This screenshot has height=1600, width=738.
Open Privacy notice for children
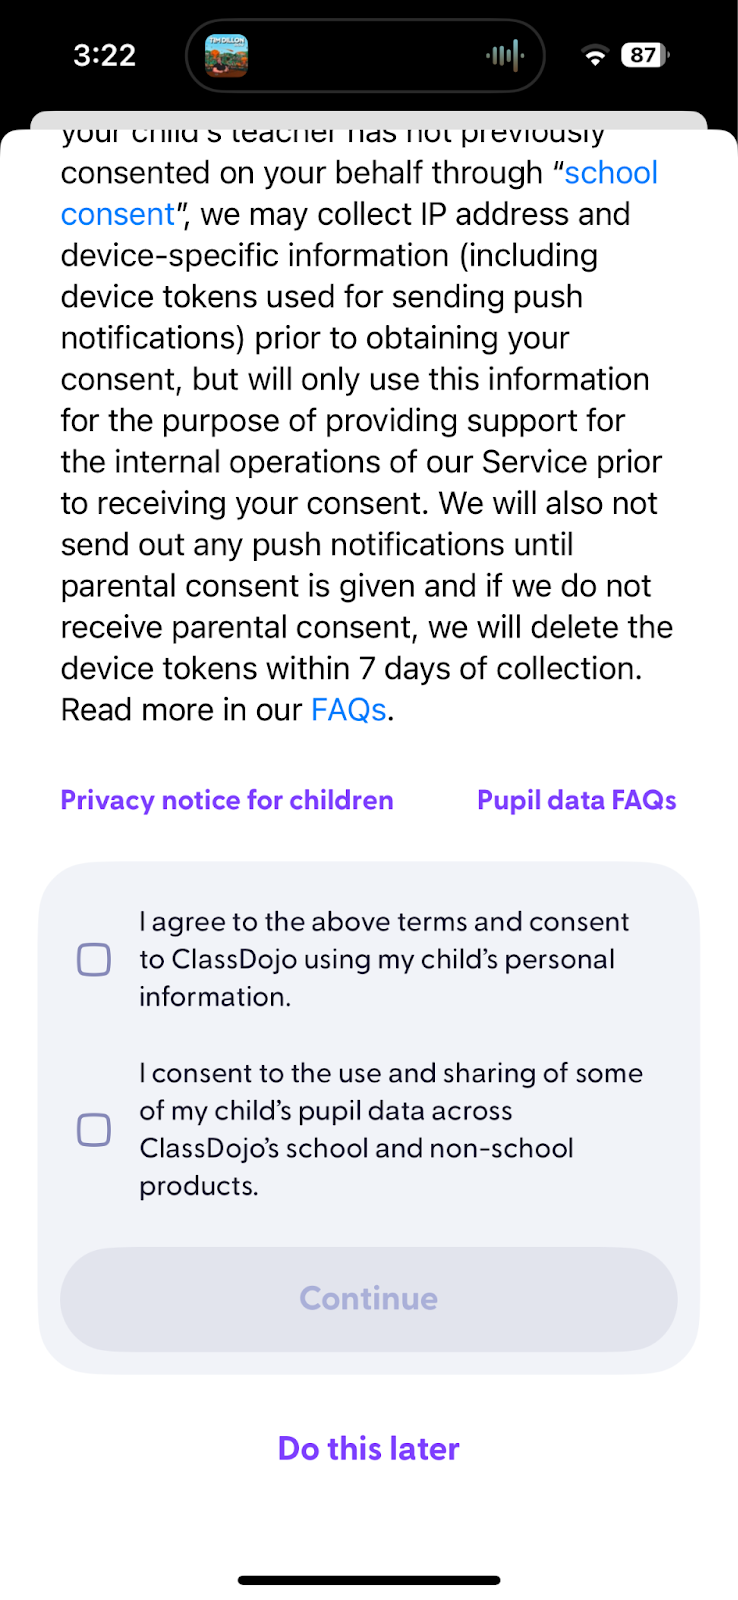tap(227, 800)
